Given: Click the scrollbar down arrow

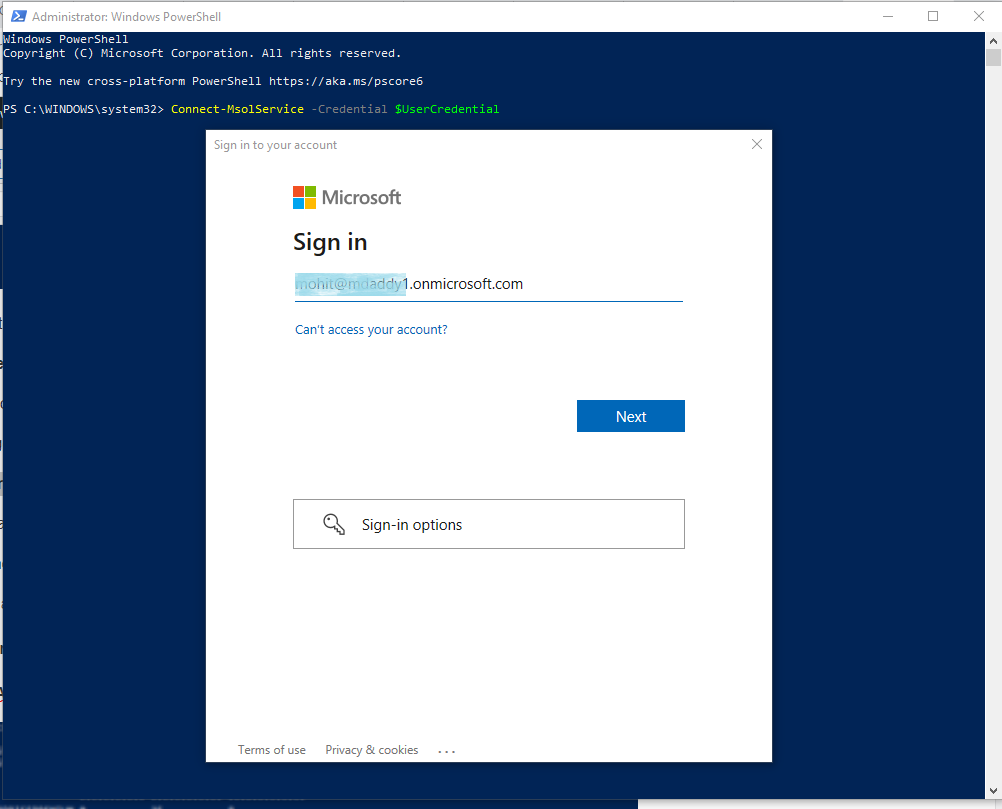Looking at the screenshot, I should [994, 791].
